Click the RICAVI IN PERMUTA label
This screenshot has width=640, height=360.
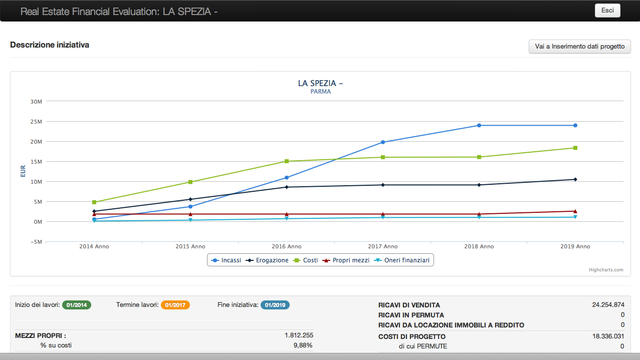[x=411, y=315]
